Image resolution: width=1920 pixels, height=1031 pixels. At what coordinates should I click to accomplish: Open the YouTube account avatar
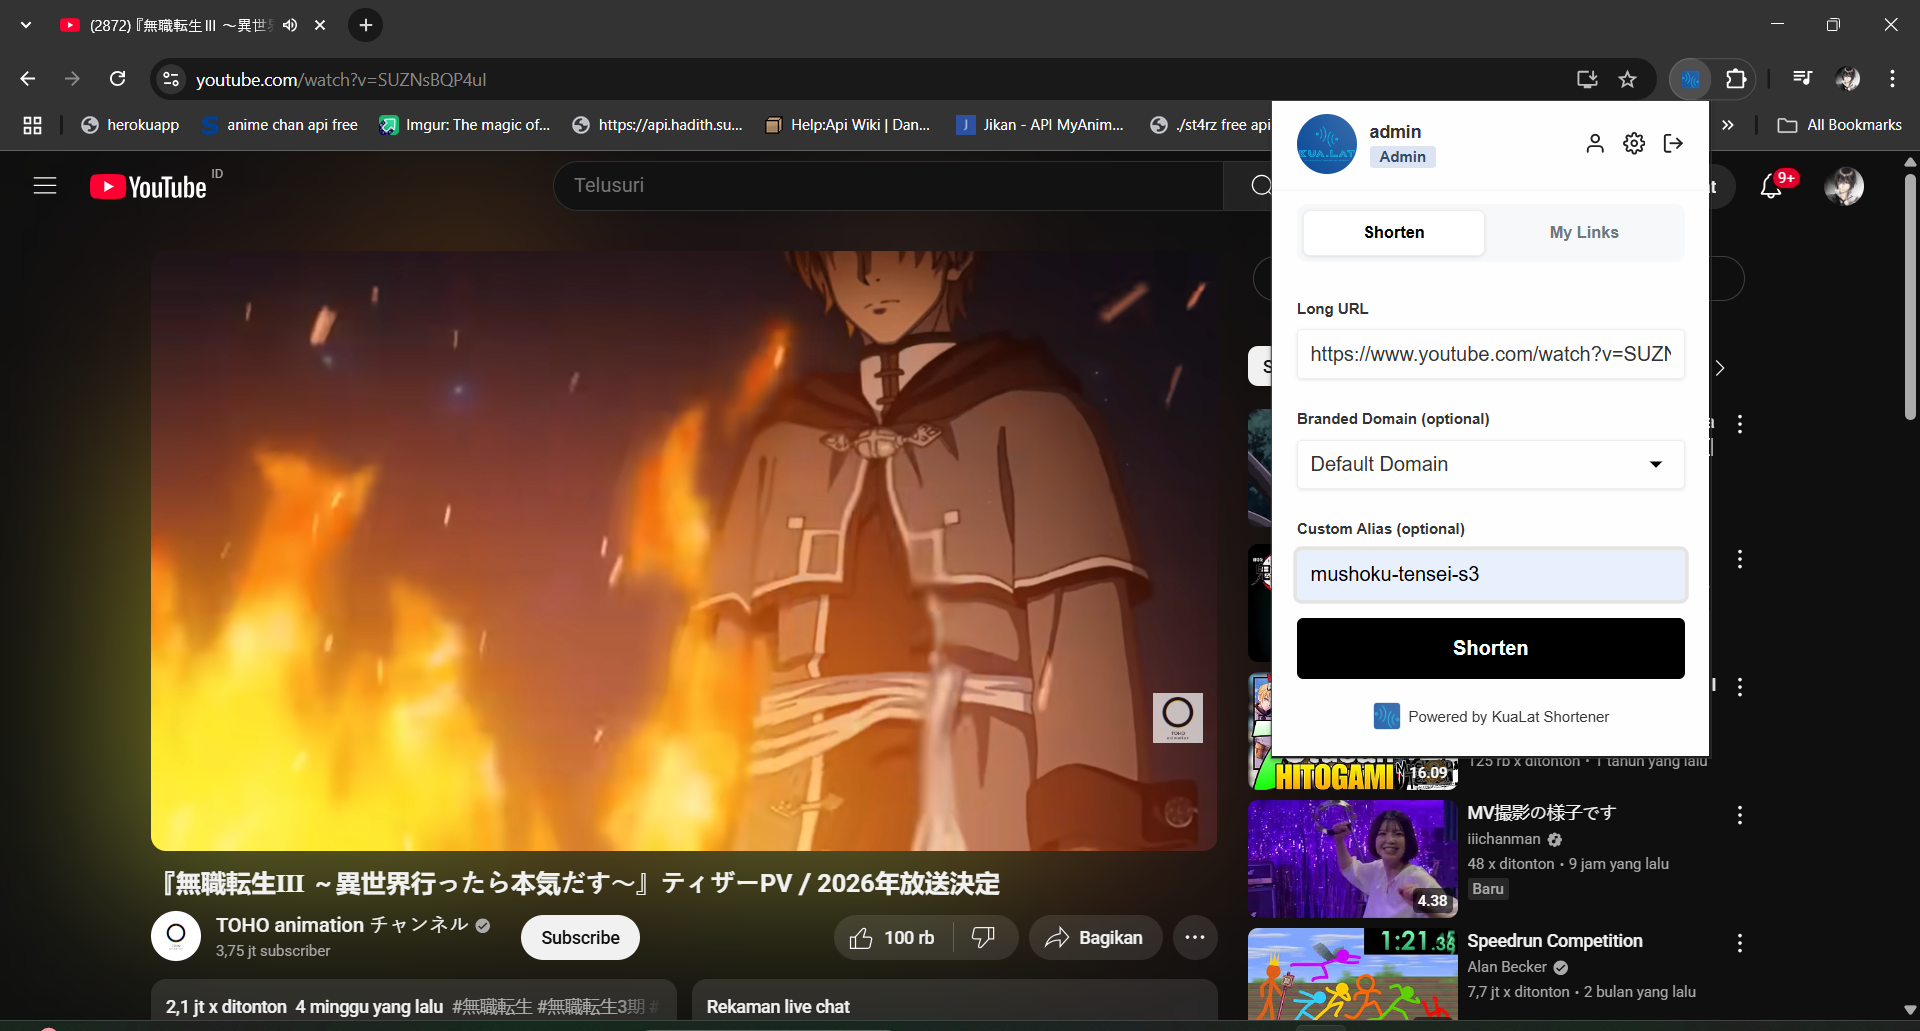(1844, 186)
